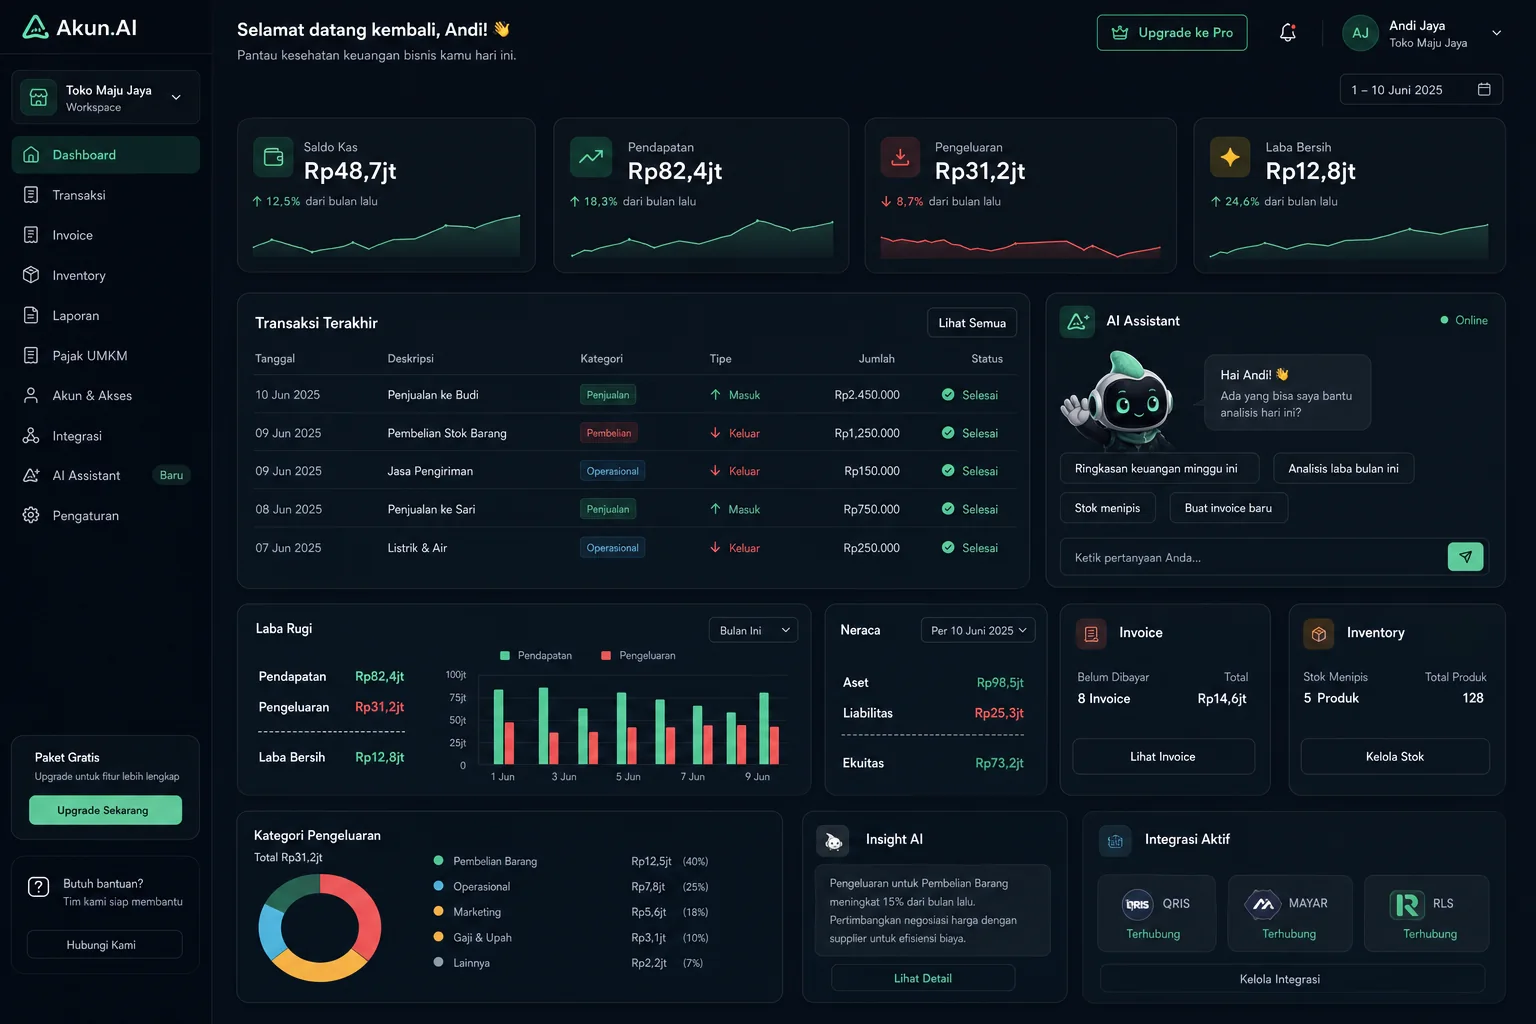Open notifications bell icon
1536x1024 pixels.
tap(1288, 32)
